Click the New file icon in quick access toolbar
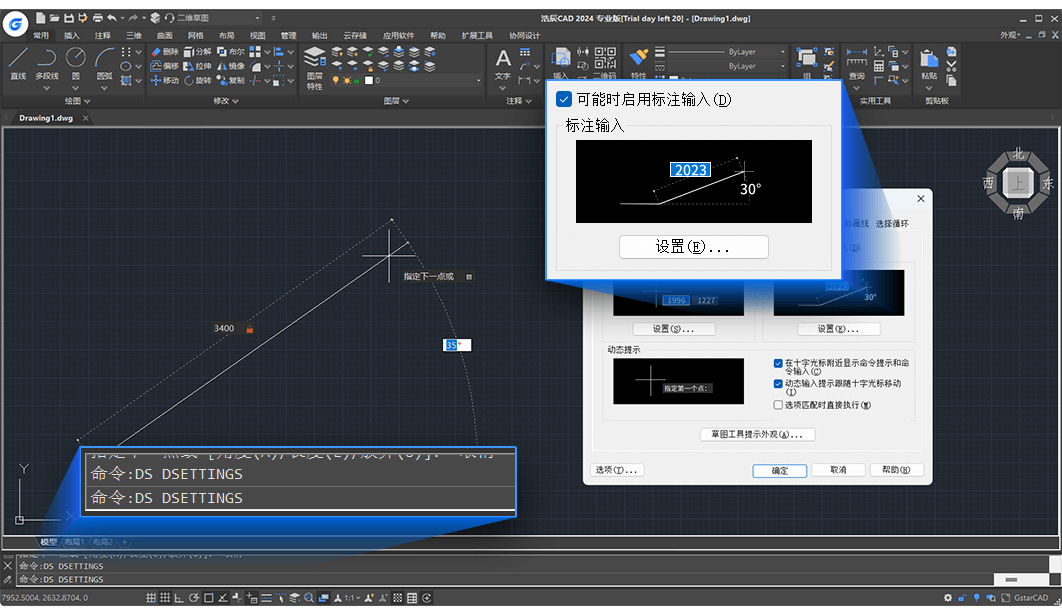Screen dimensions: 1062x615 pos(41,18)
